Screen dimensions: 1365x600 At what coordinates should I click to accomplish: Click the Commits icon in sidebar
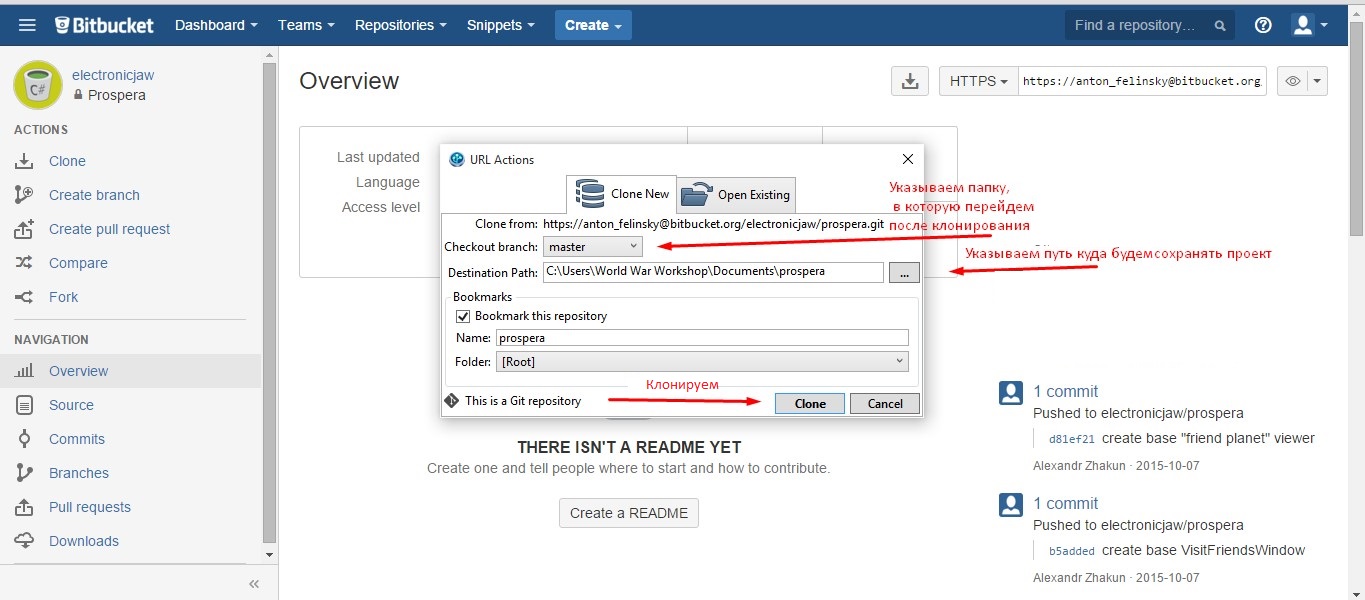[x=24, y=439]
